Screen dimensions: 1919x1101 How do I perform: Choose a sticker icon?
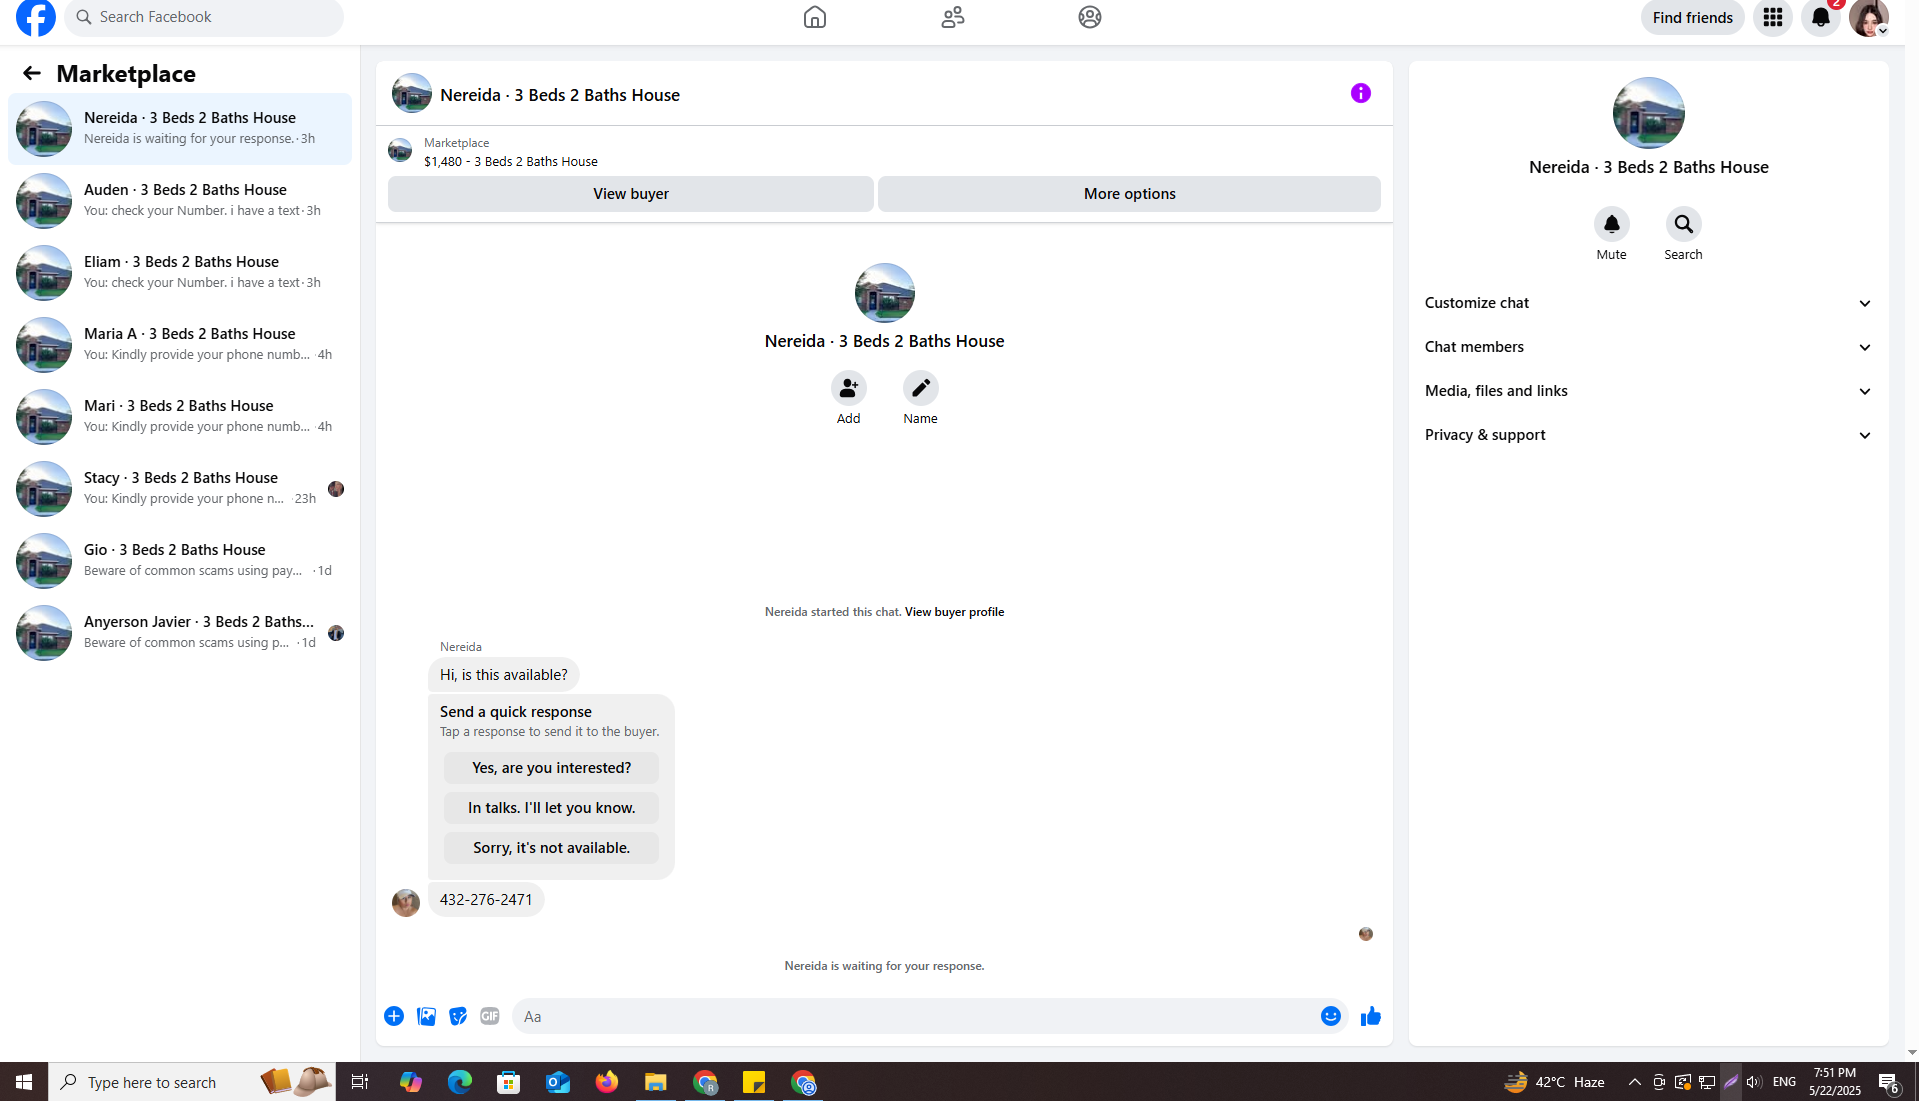click(458, 1016)
